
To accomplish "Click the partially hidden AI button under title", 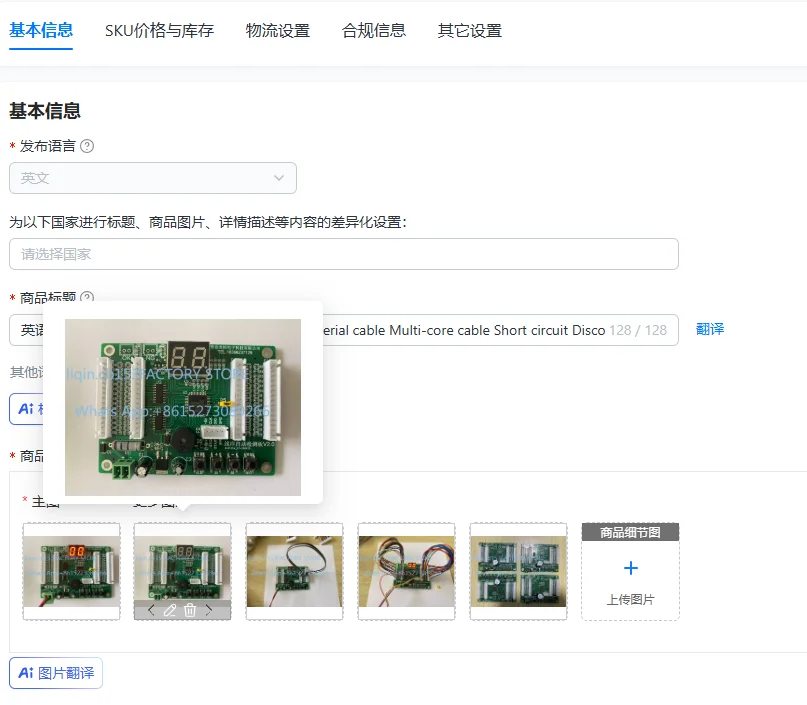I will pyautogui.click(x=27, y=409).
